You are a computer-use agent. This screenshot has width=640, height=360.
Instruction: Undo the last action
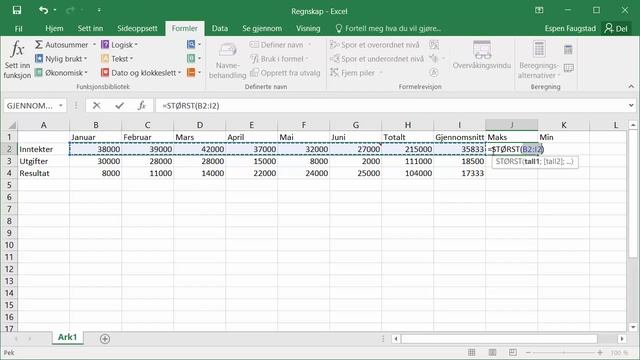click(x=43, y=10)
